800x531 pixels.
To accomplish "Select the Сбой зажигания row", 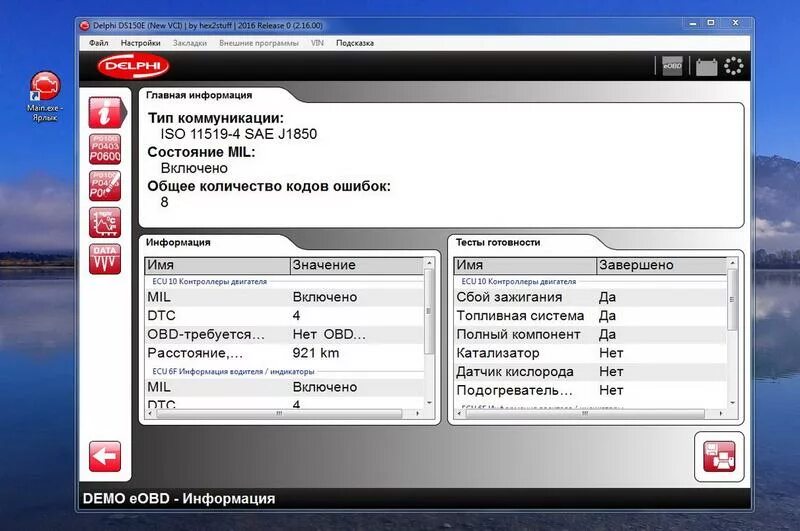I will pyautogui.click(x=590, y=297).
